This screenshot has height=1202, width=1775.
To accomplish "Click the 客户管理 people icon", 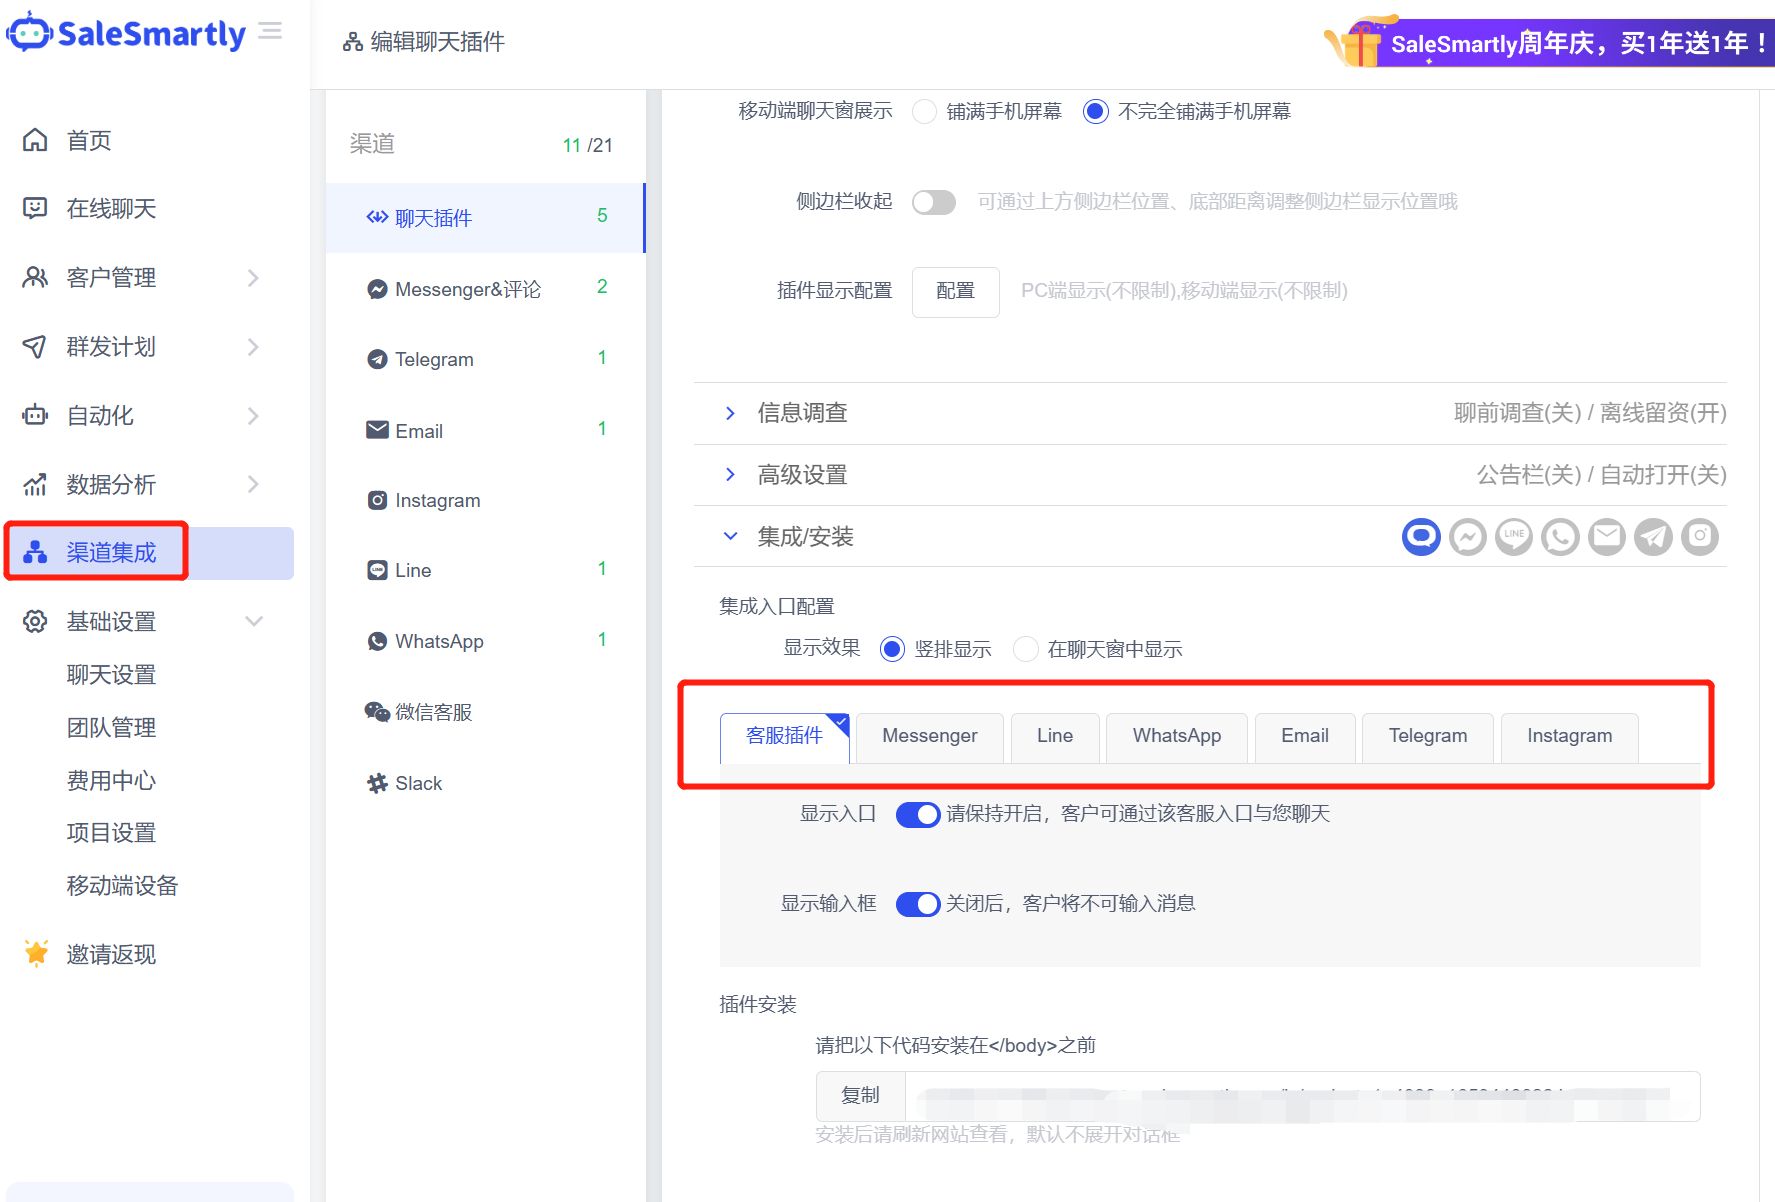I will click(35, 277).
